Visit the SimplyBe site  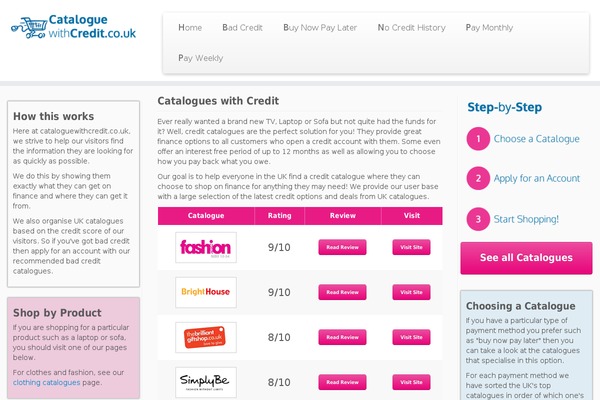point(411,382)
